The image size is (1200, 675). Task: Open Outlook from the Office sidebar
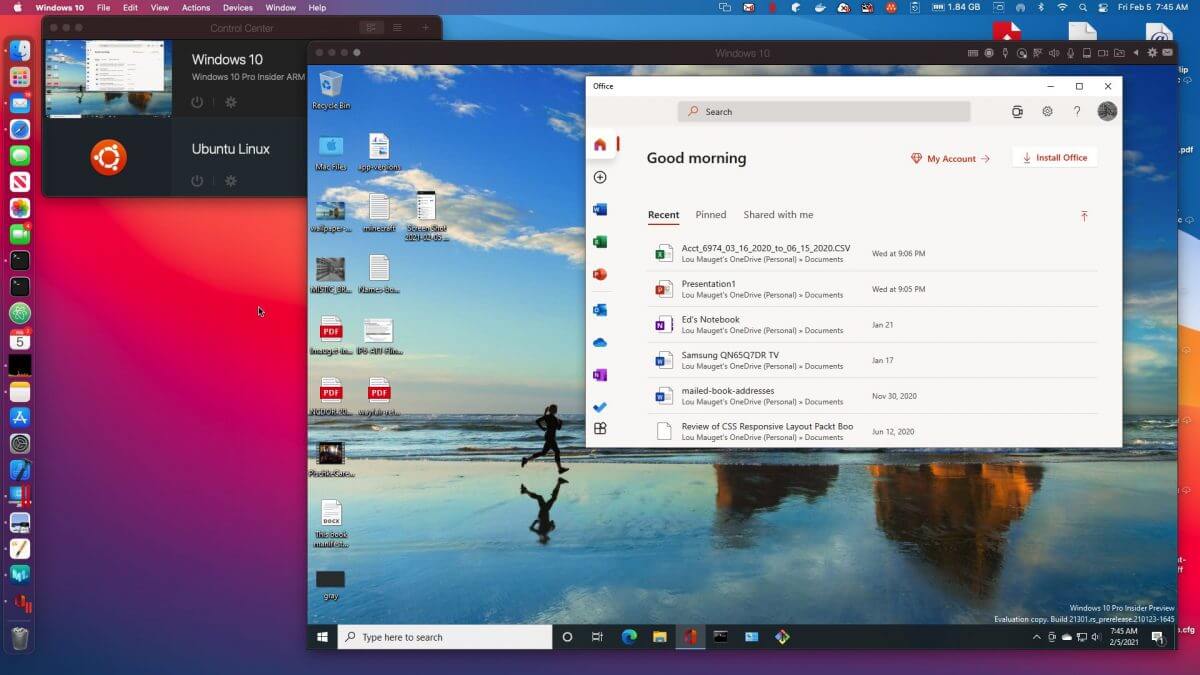tap(600, 310)
